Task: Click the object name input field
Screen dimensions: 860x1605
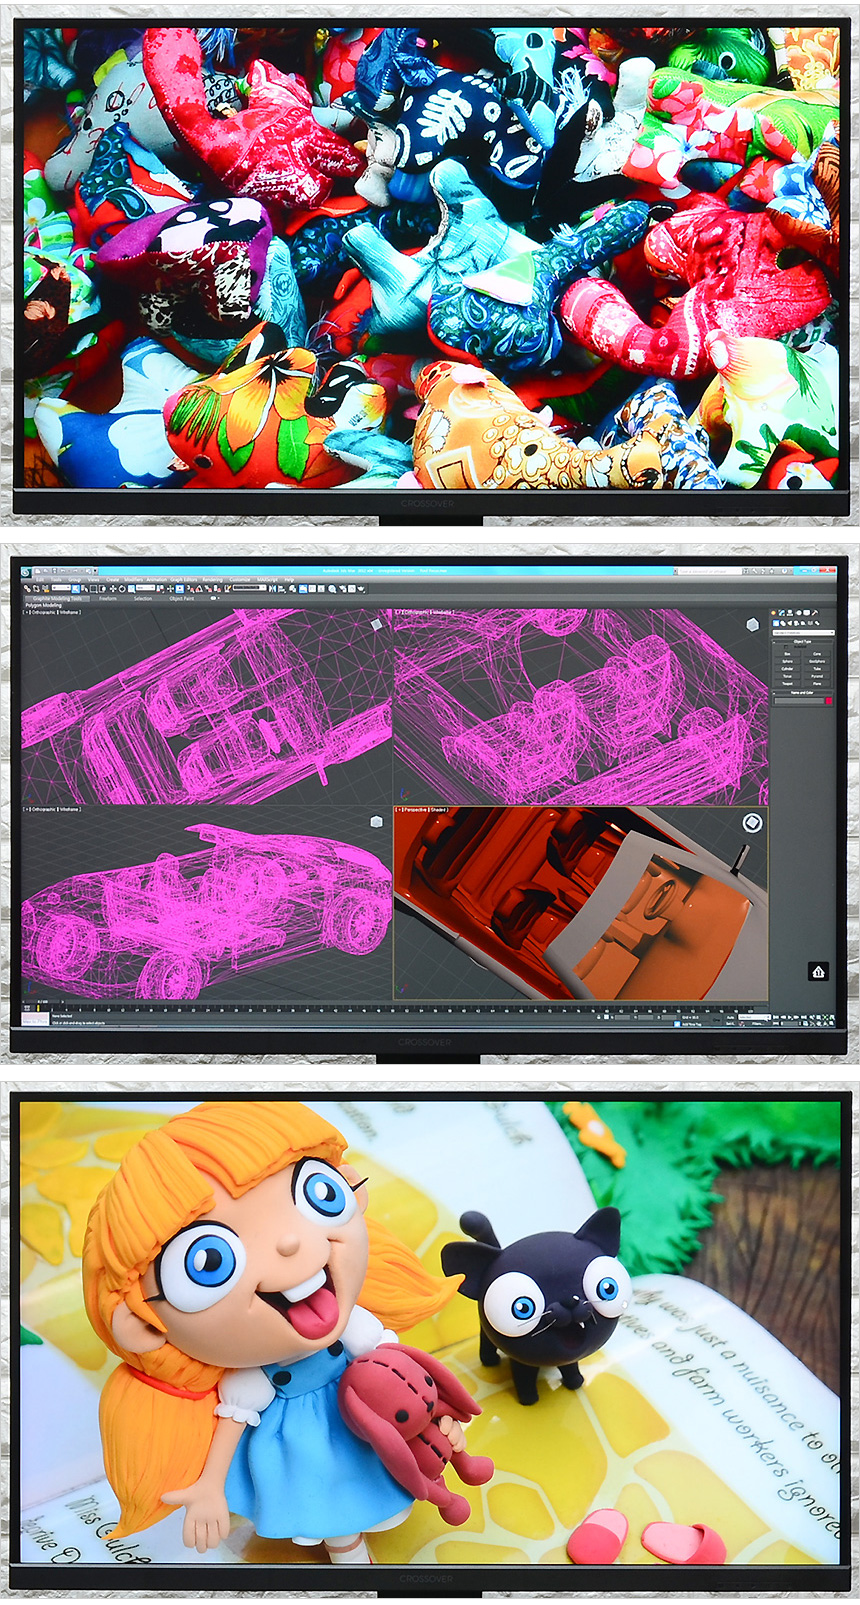Action: click(x=798, y=701)
